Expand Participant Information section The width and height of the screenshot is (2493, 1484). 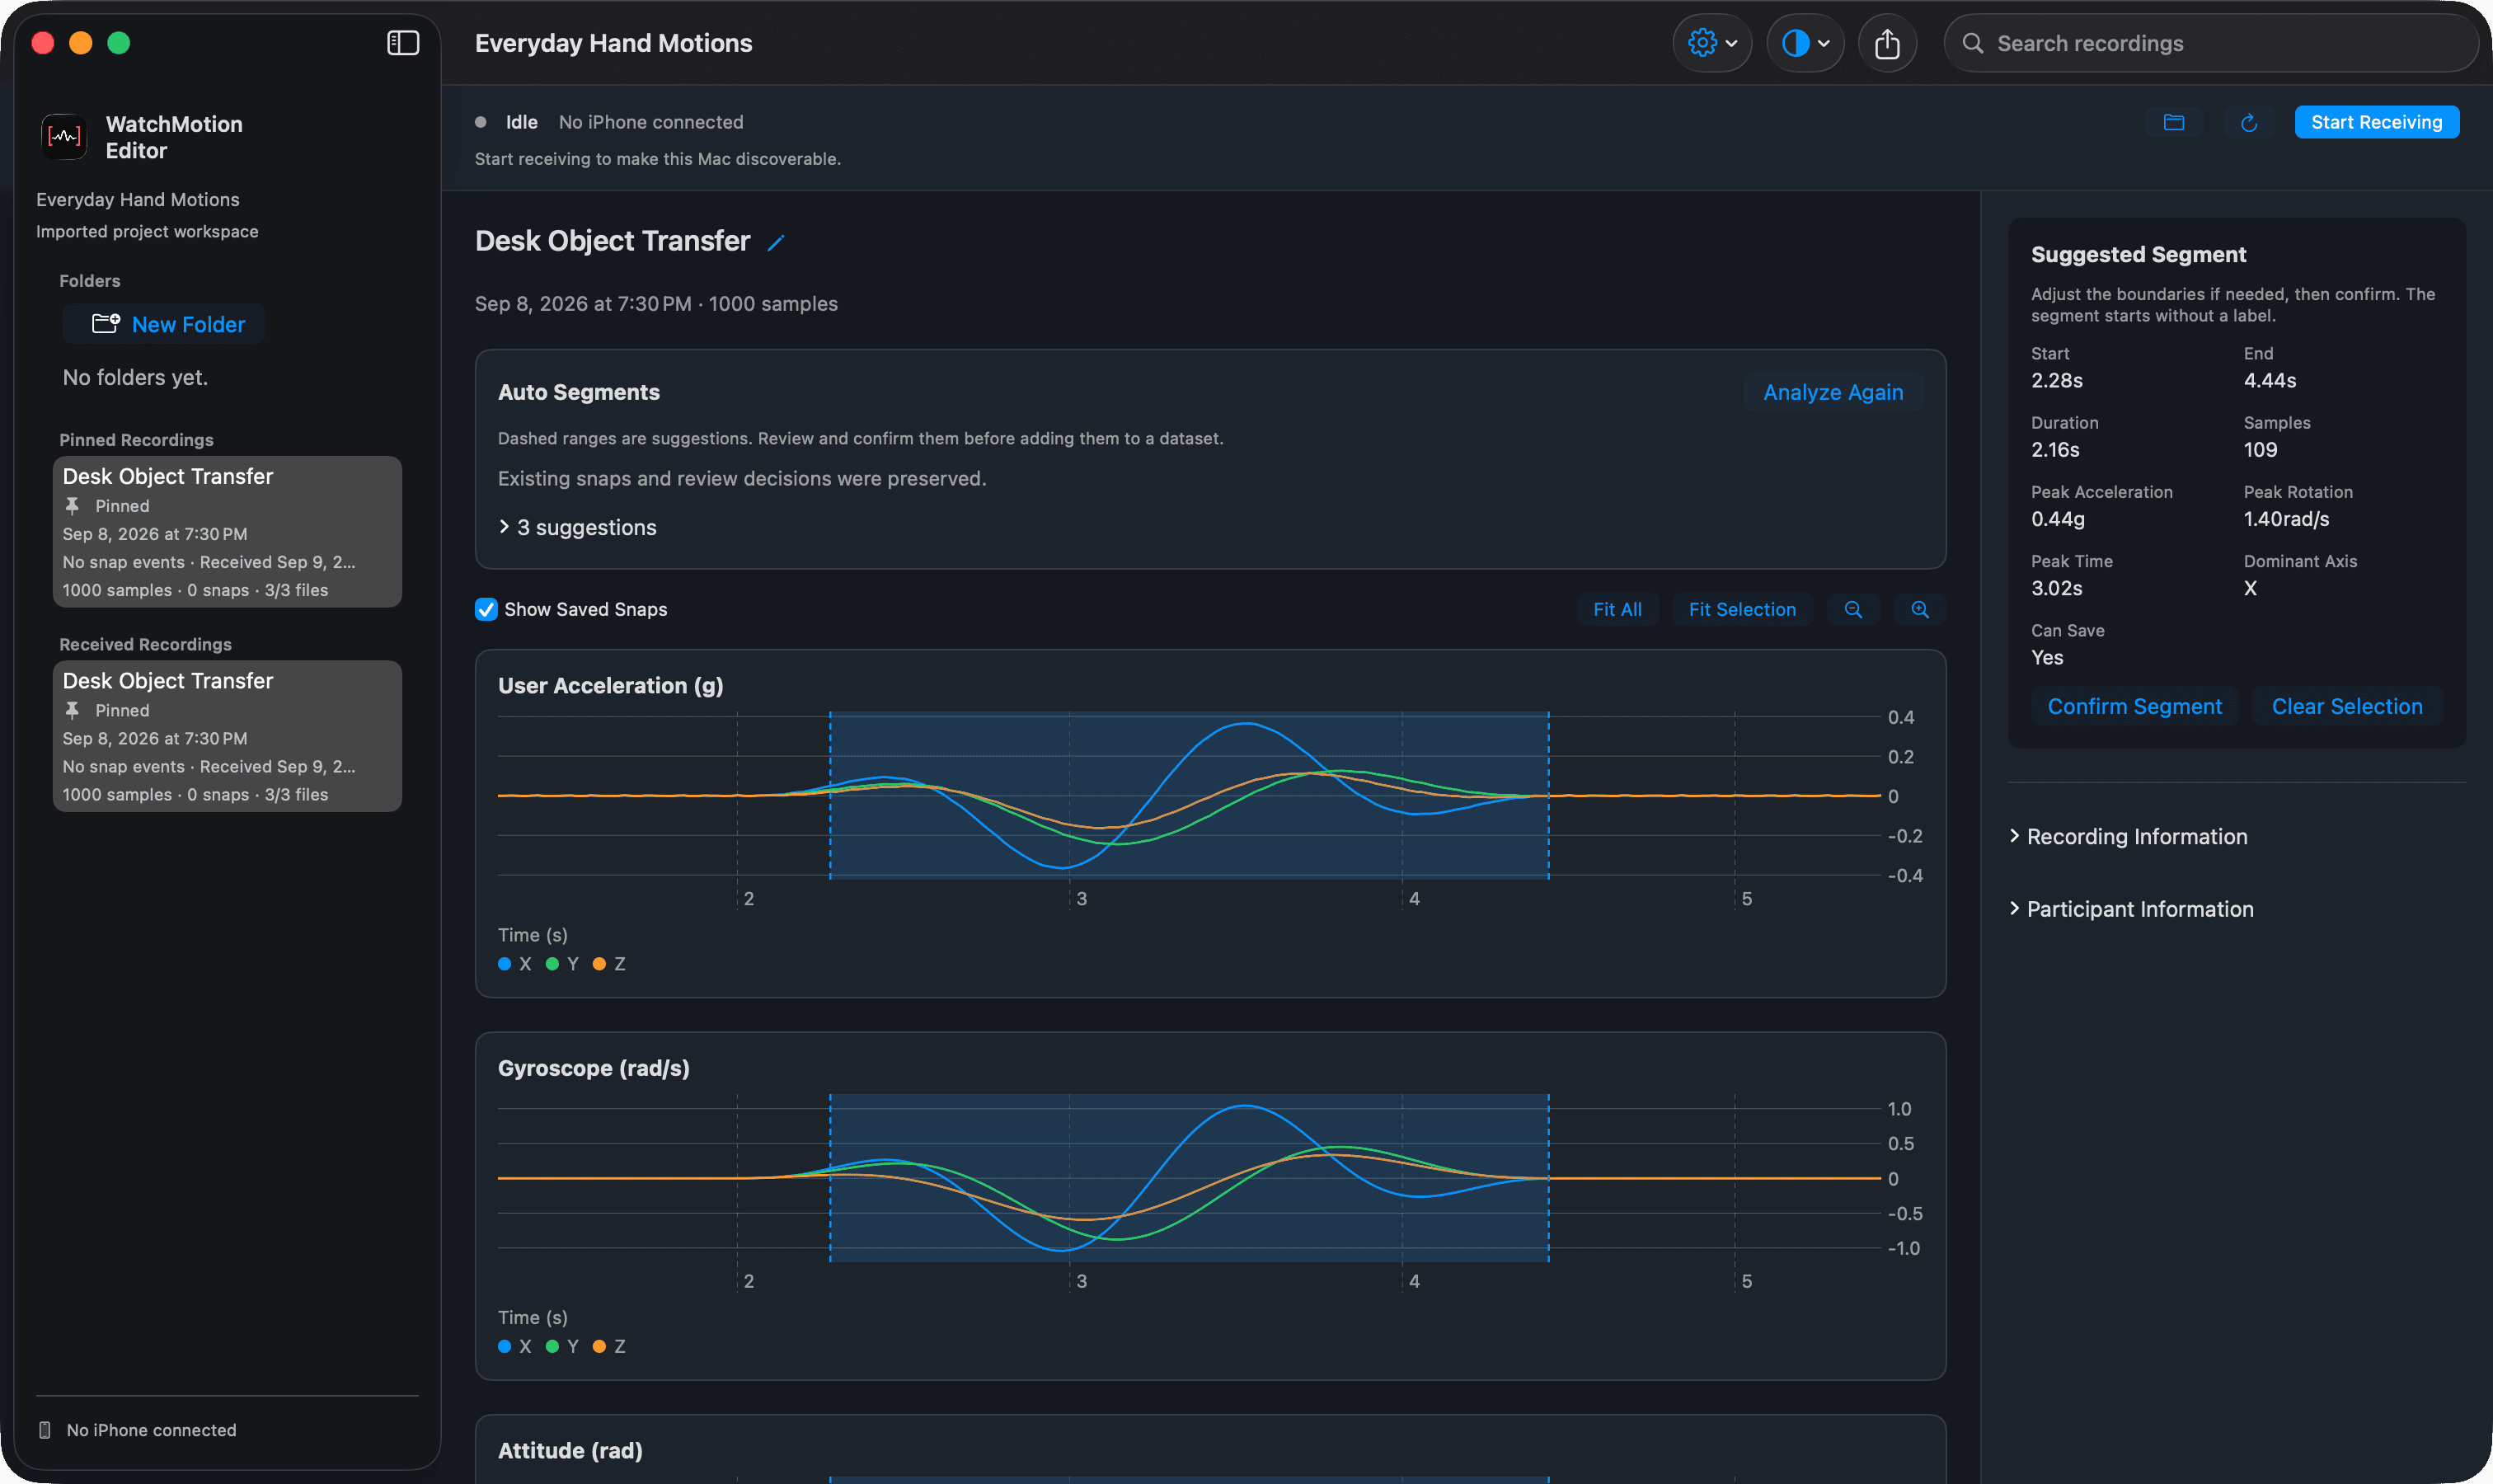click(2131, 909)
